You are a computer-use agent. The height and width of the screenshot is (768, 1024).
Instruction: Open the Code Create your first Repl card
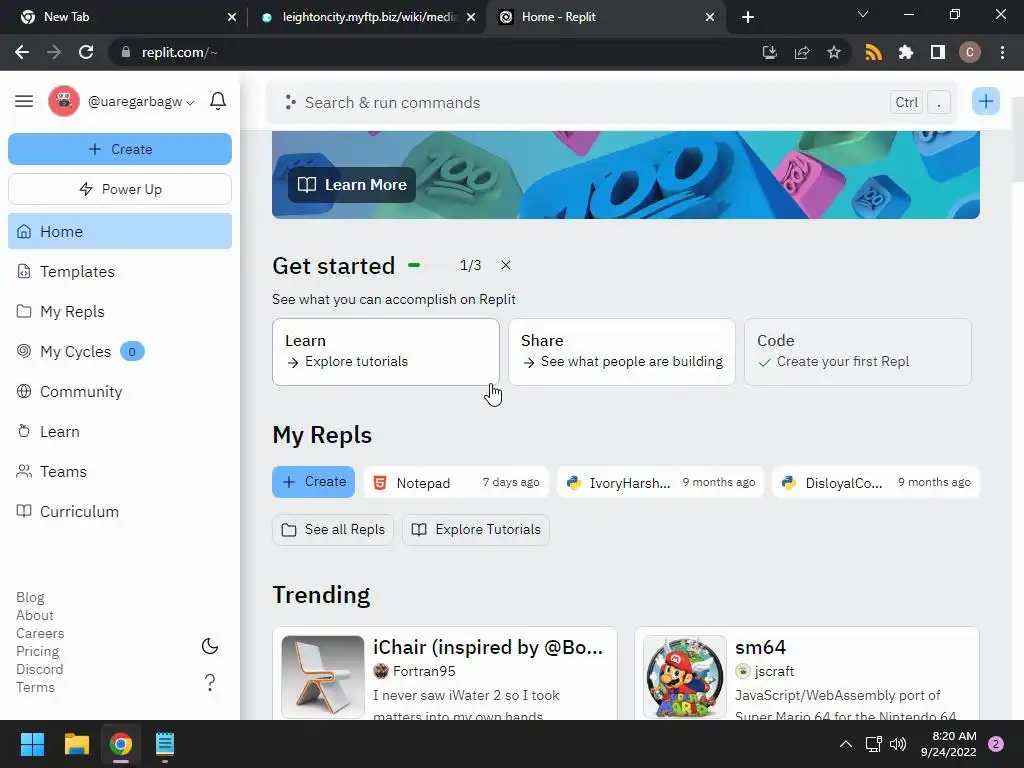pyautogui.click(x=858, y=352)
